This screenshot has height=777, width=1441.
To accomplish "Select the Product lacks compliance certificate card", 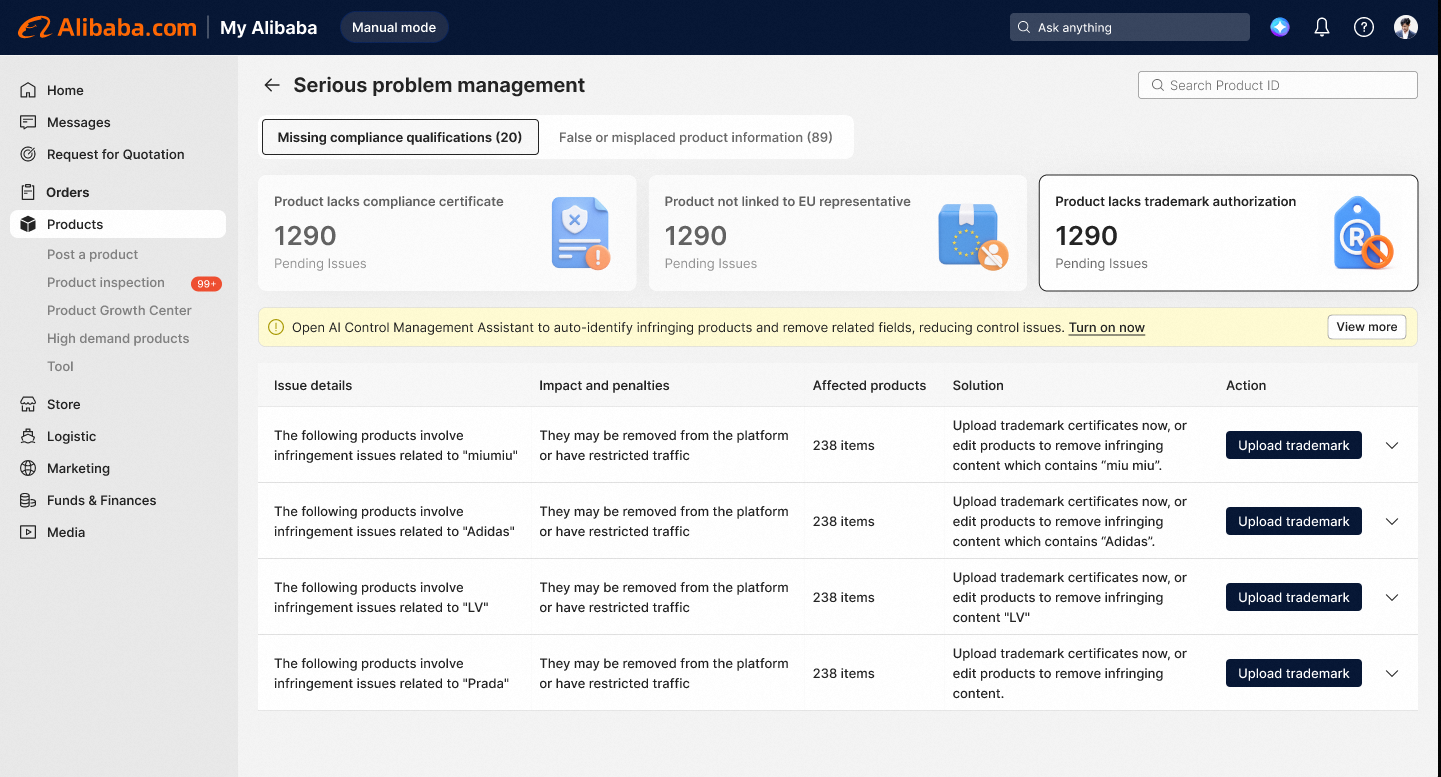I will coord(447,233).
